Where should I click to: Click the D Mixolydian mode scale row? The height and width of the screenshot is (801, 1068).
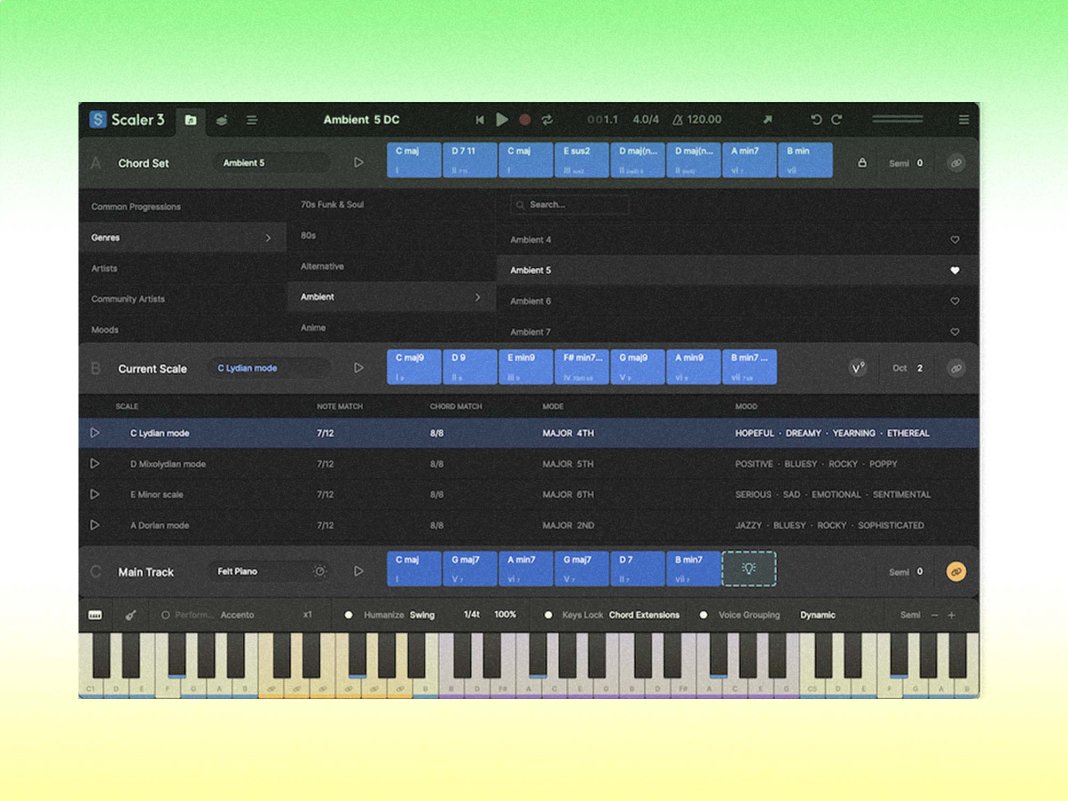[x=529, y=464]
